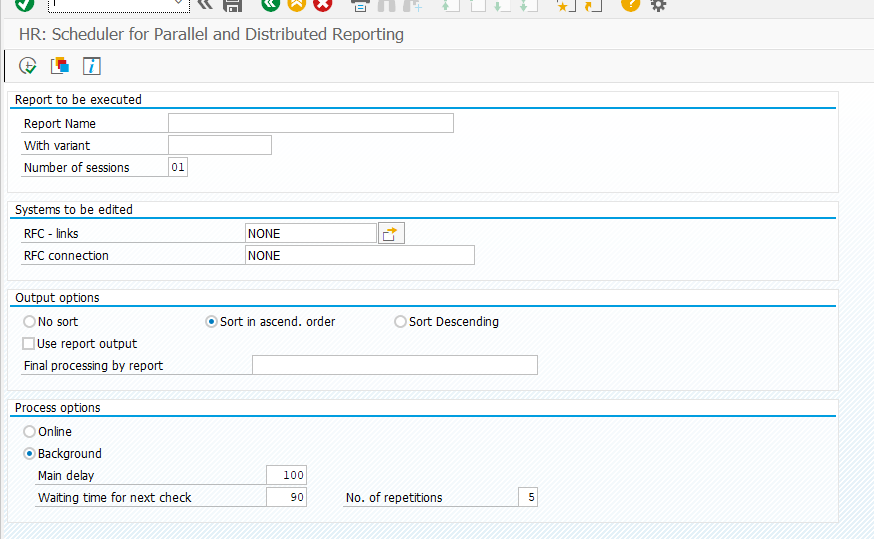
Task: Select the Online process option
Action: 29,432
